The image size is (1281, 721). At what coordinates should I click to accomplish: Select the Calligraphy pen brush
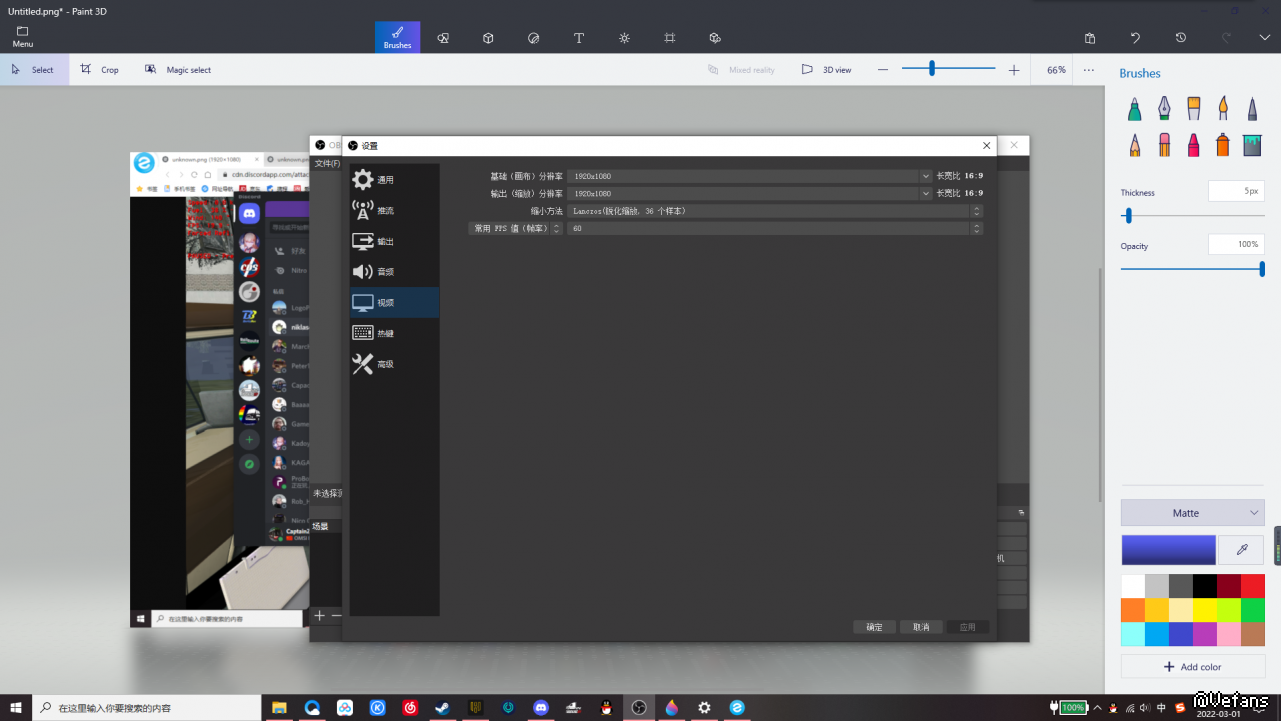[1164, 109]
